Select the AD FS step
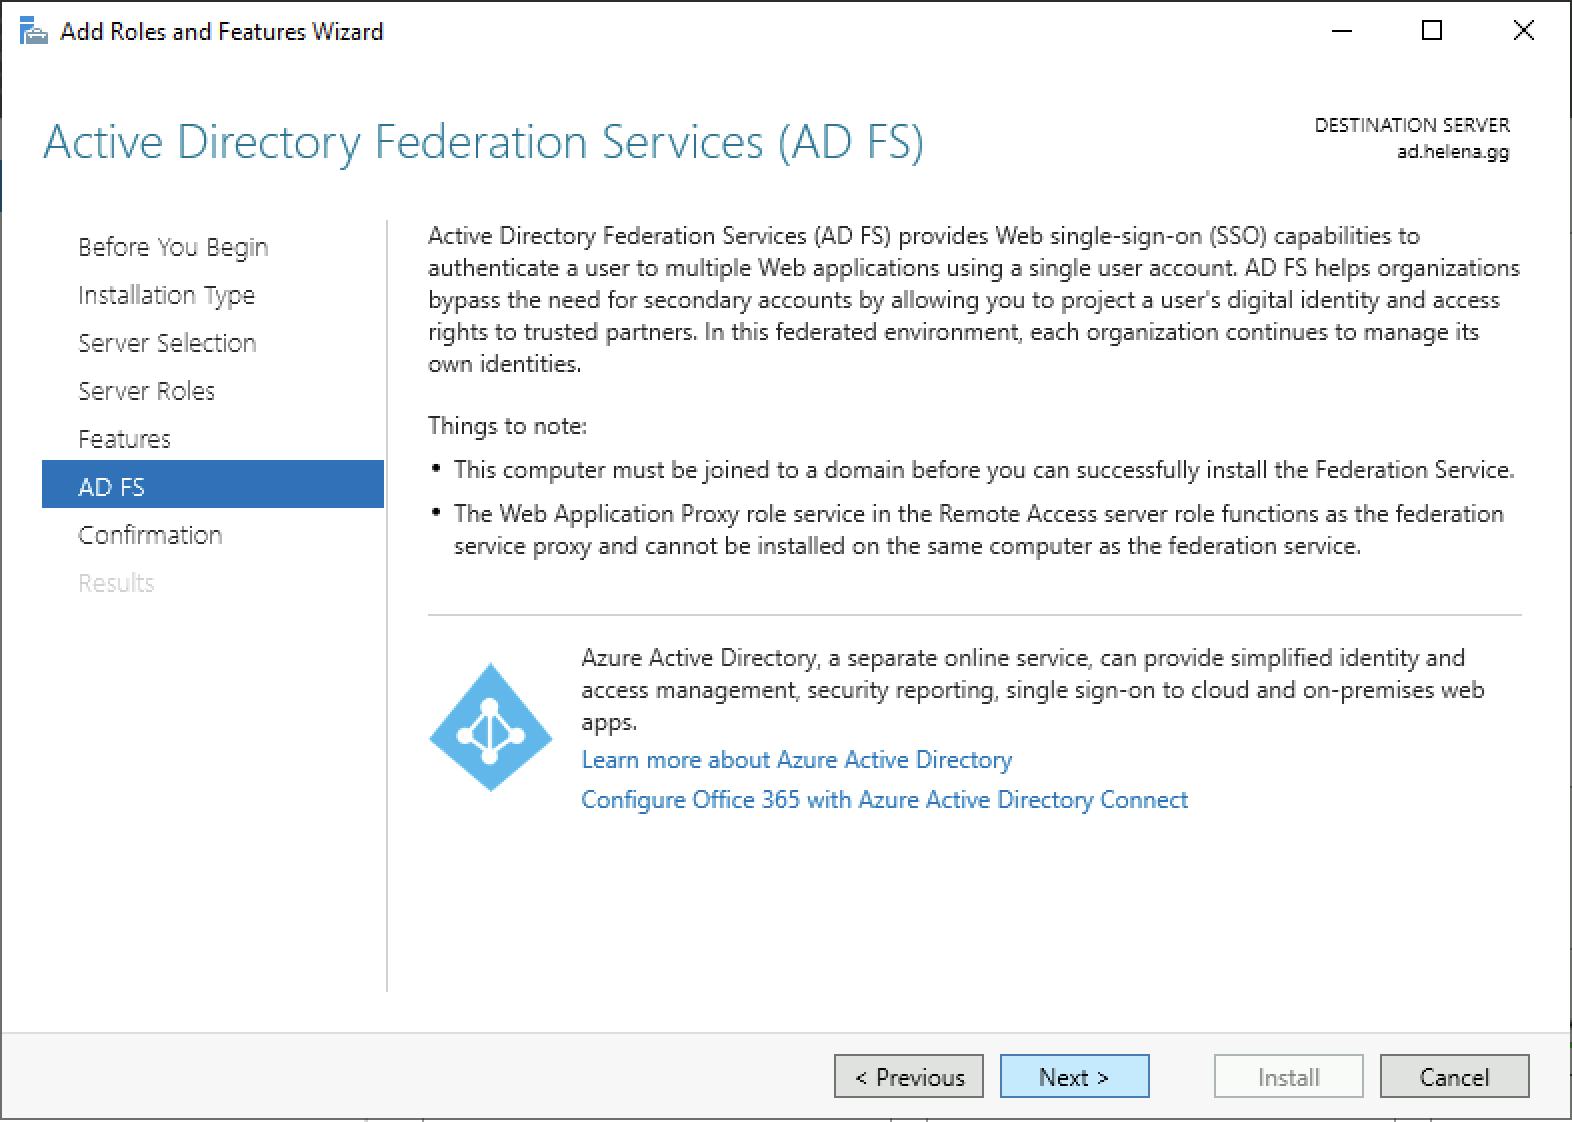This screenshot has height=1122, width=1572. coord(112,487)
